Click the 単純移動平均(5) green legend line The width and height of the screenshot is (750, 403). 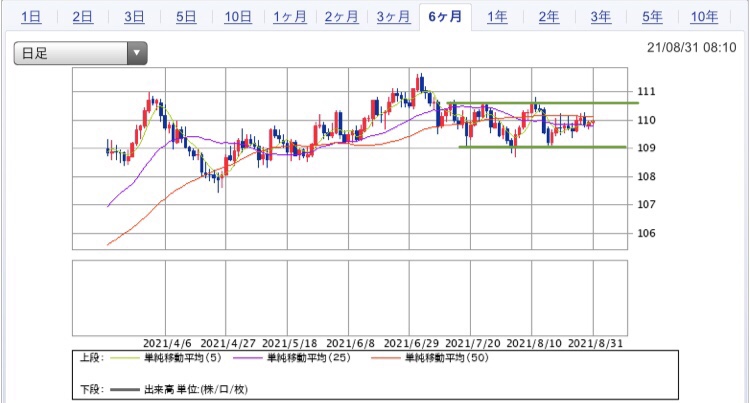[x=126, y=358]
